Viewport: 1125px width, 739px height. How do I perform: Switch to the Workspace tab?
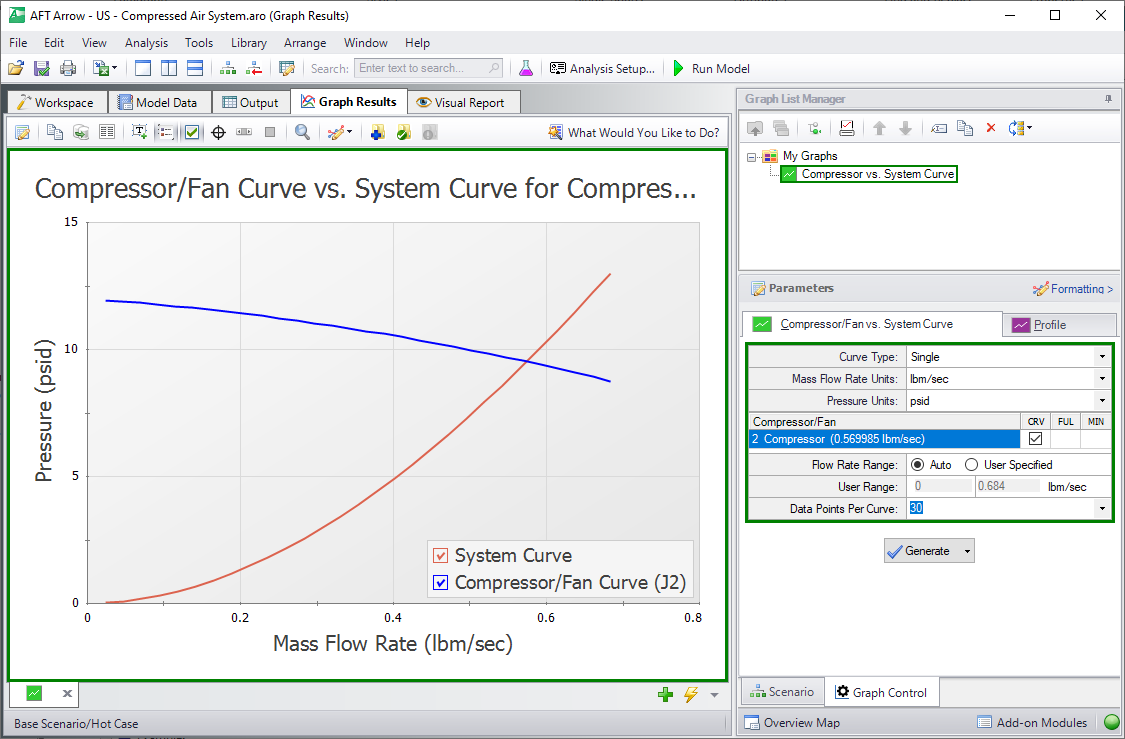point(56,103)
